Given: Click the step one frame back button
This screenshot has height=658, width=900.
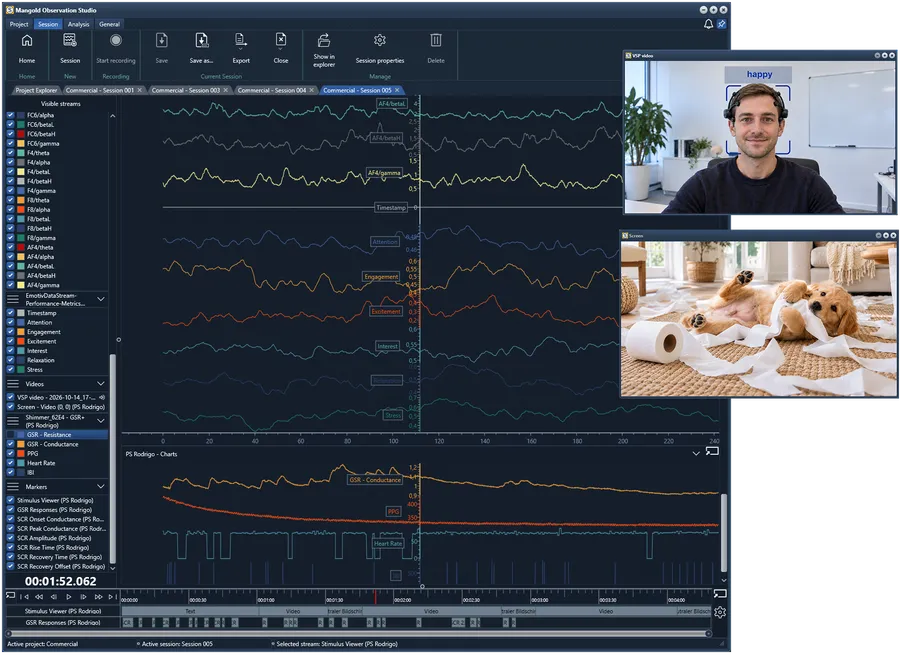Looking at the screenshot, I should tap(54, 597).
